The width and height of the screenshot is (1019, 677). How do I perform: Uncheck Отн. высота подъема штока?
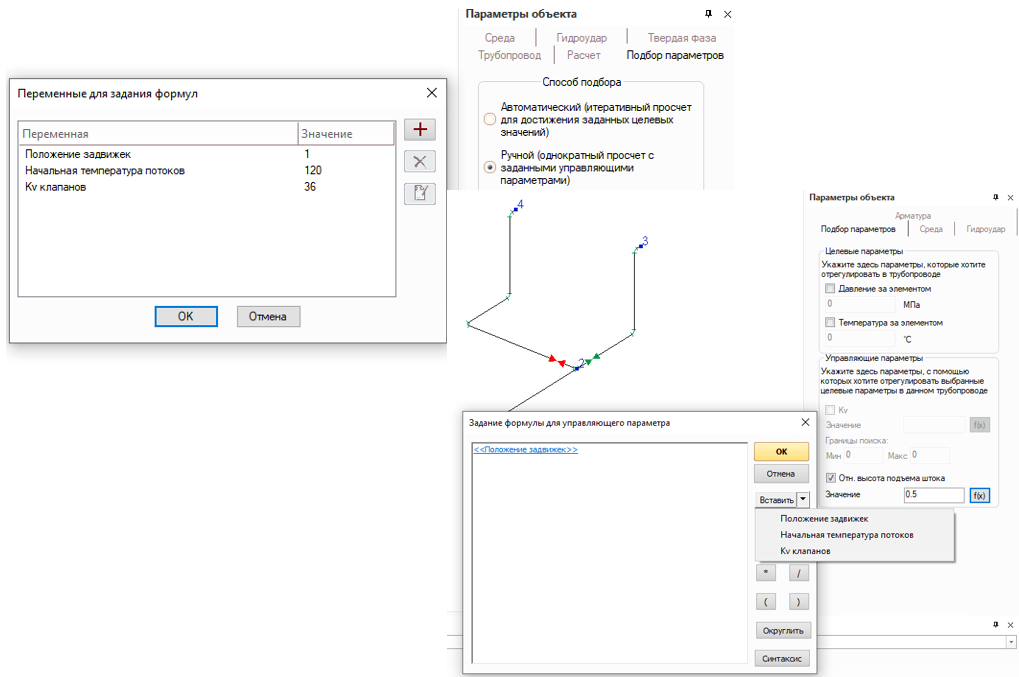point(830,478)
